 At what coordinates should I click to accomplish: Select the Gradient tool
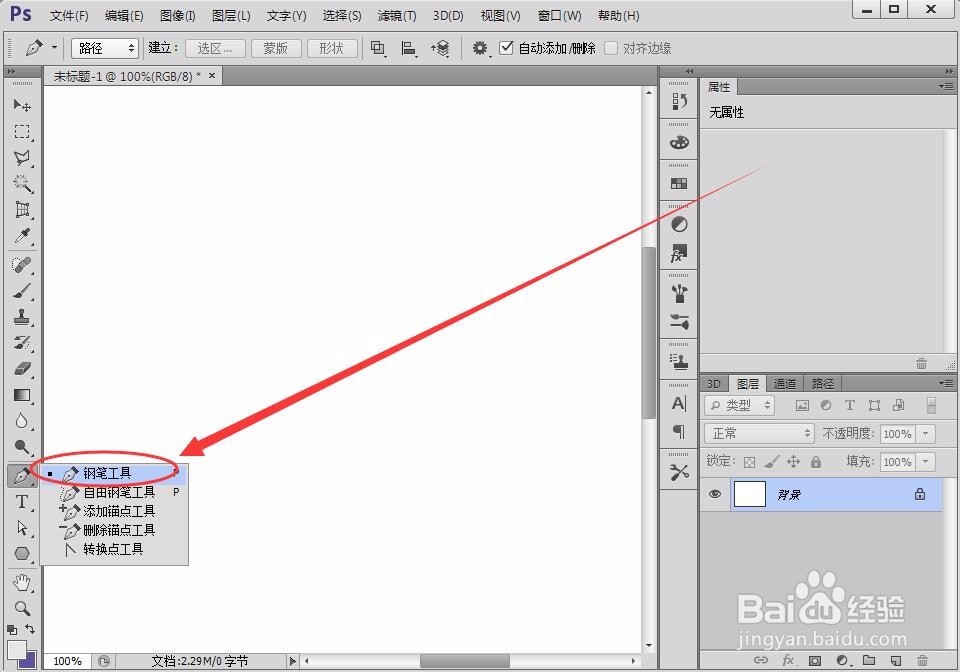coord(22,395)
